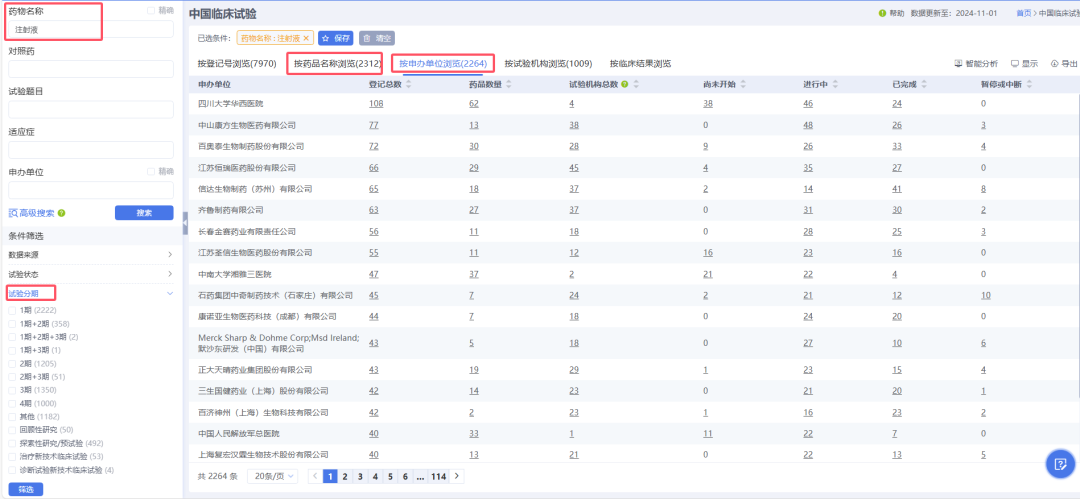
Task: Tick the 3期 (1350) checkbox
Action: point(13,389)
